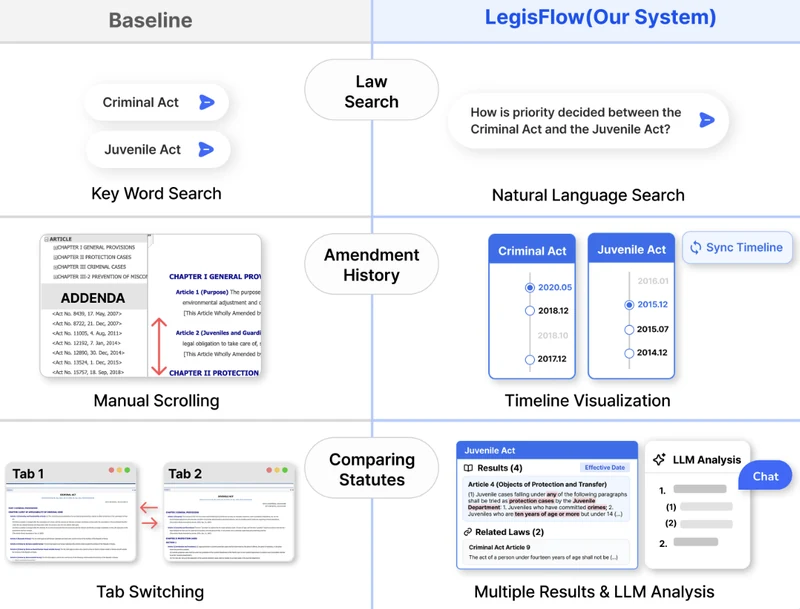Screen dimensions: 800x609
Task: Open Article 4 Objects of Protection result
Action: click(x=546, y=499)
